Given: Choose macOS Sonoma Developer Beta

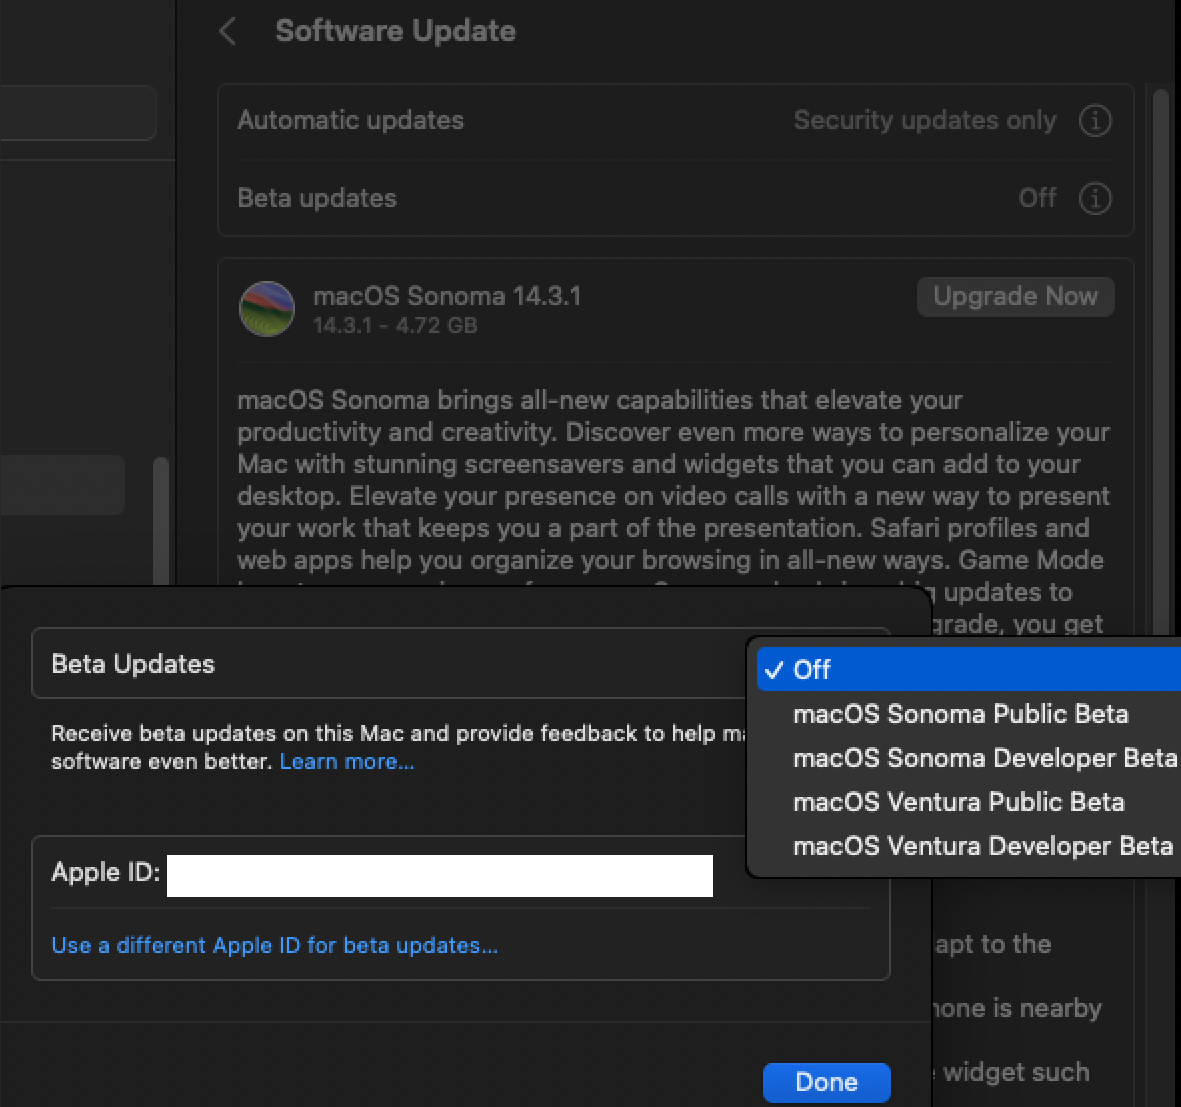Looking at the screenshot, I should (x=984, y=758).
